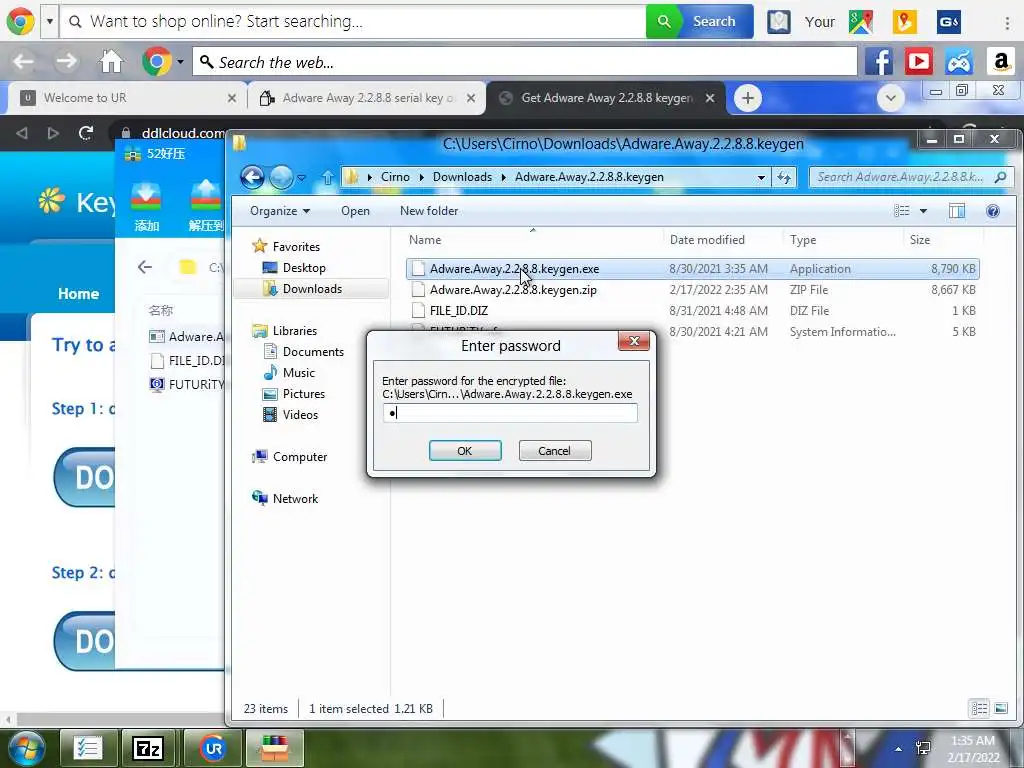Screen dimensions: 1024x768
Task: Select Libraries in navigation pane
Action: coord(295,331)
